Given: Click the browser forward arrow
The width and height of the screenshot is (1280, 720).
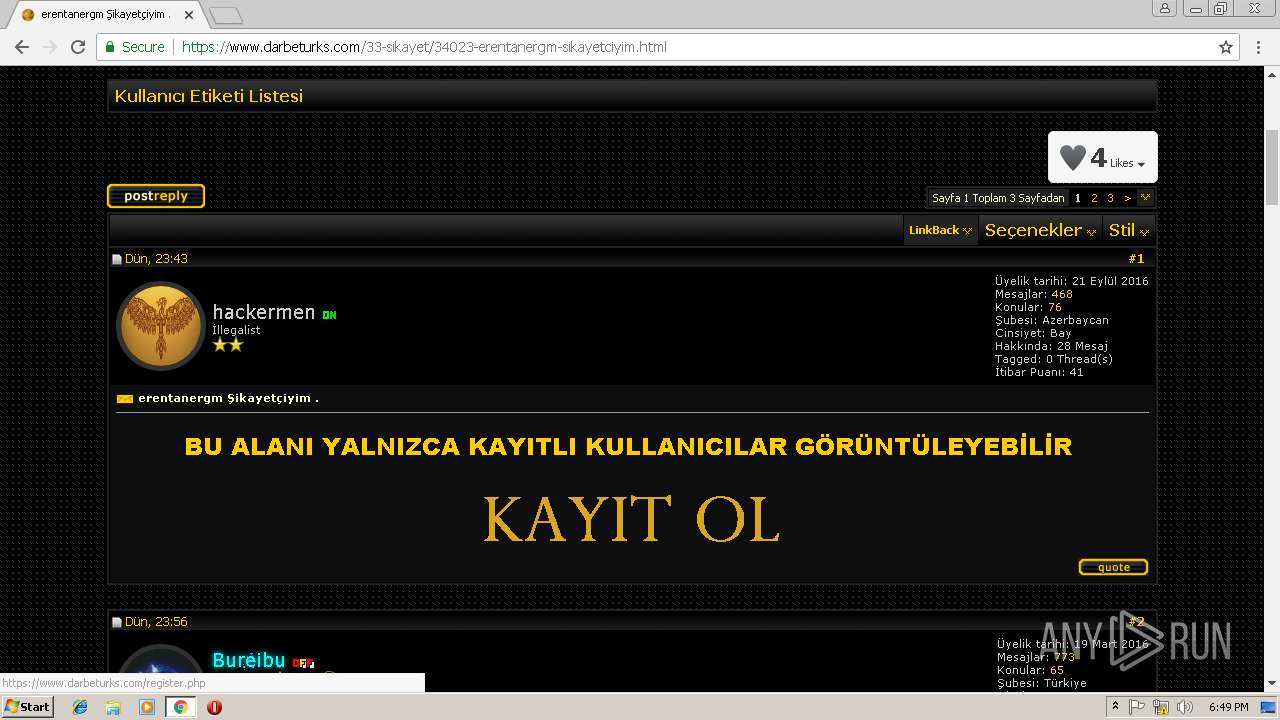Looking at the screenshot, I should tap(49, 47).
